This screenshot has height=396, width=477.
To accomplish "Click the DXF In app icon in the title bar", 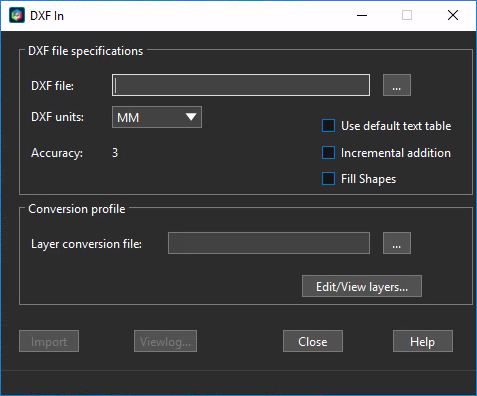I will (x=17, y=15).
